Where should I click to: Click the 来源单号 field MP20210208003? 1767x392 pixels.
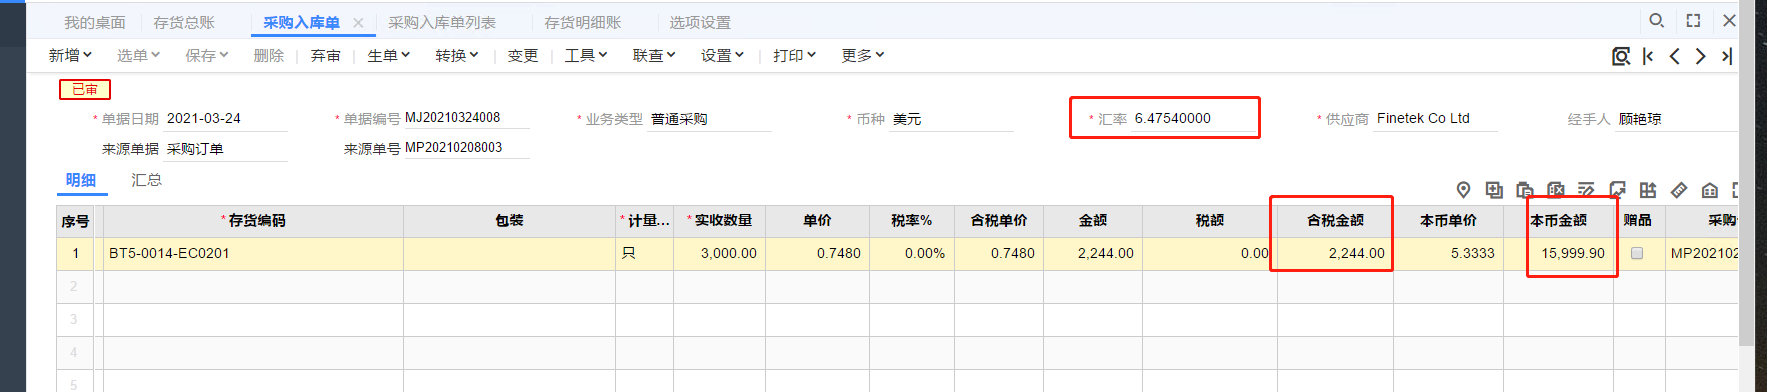point(466,148)
